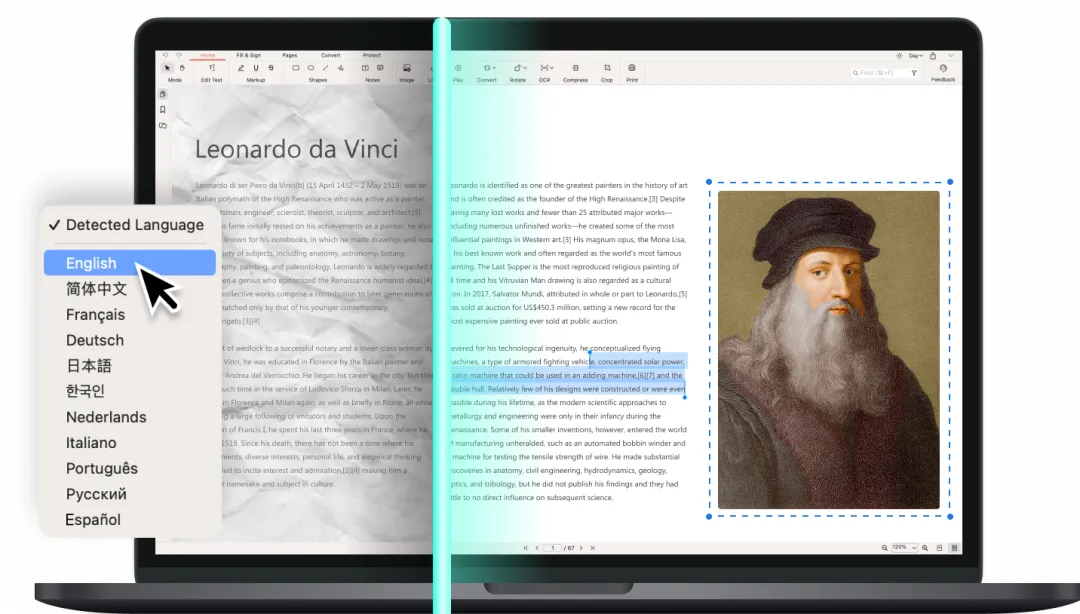The image size is (1080, 614).
Task: Jump to first page
Action: [526, 548]
